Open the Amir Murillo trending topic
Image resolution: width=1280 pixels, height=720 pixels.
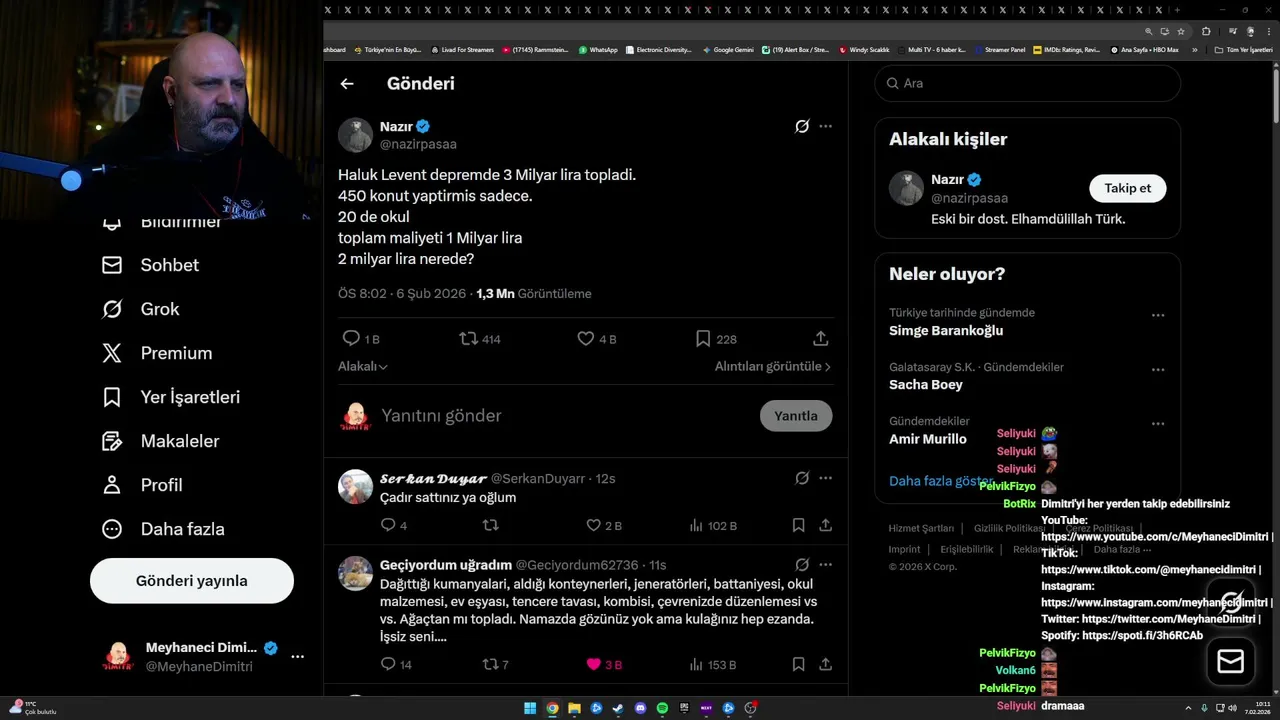click(x=928, y=439)
